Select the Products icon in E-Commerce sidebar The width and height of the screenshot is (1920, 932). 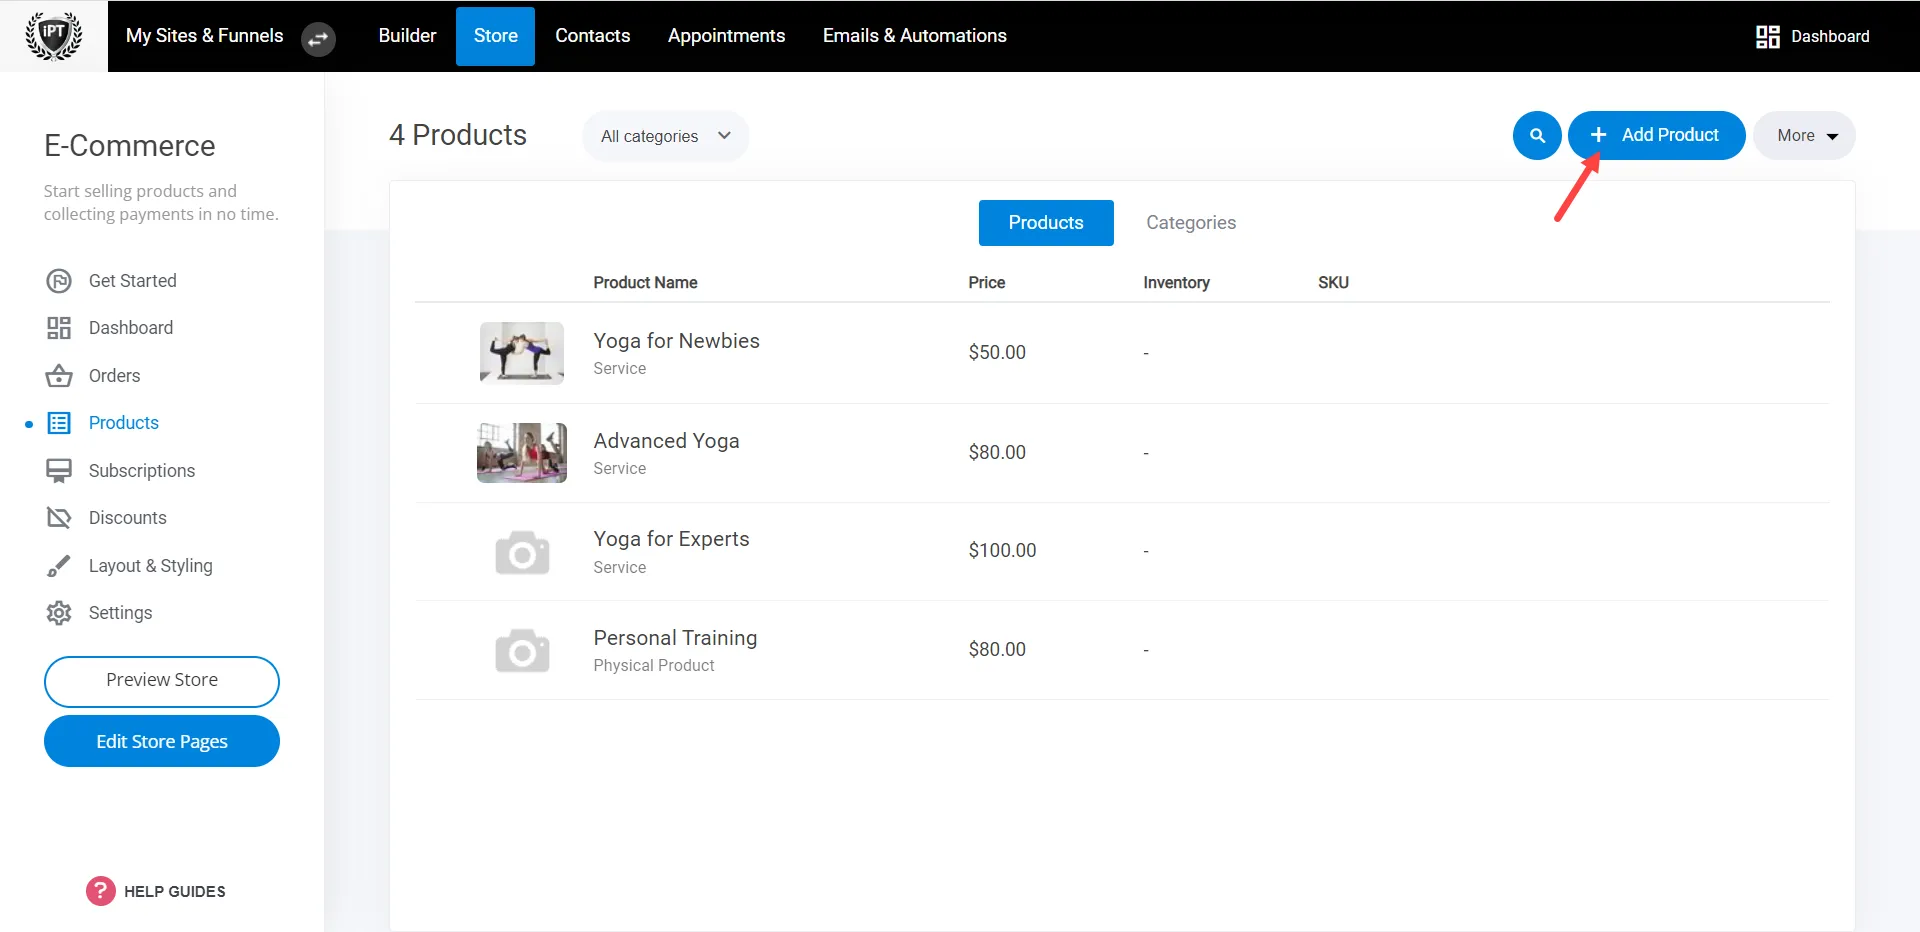(60, 422)
